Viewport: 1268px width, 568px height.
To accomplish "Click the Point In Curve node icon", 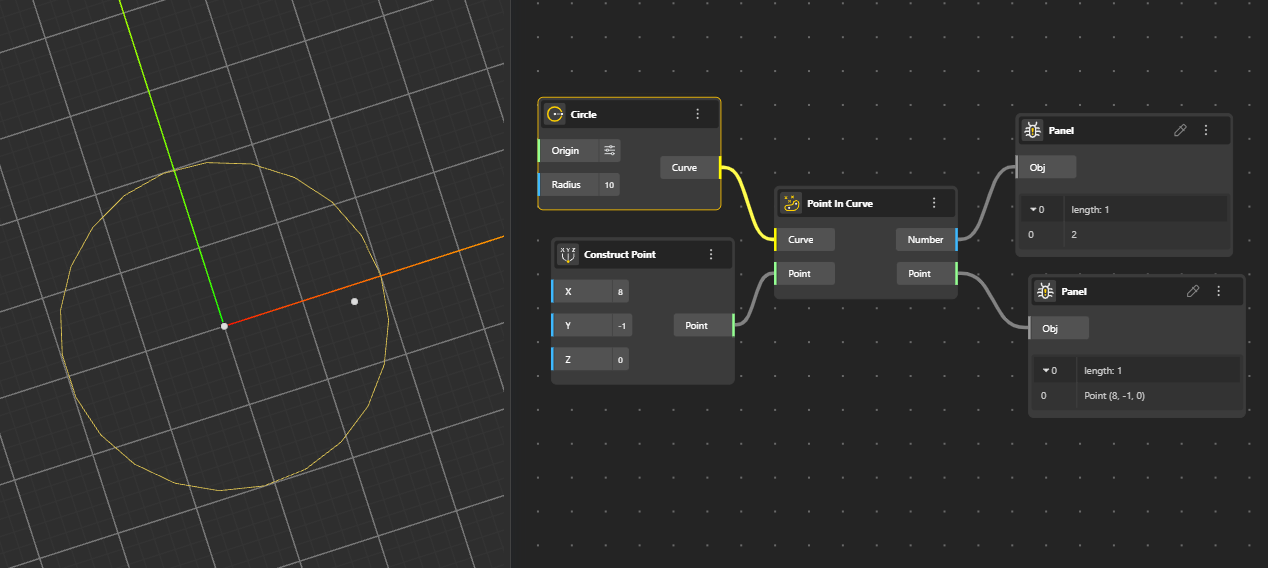I will pos(791,203).
